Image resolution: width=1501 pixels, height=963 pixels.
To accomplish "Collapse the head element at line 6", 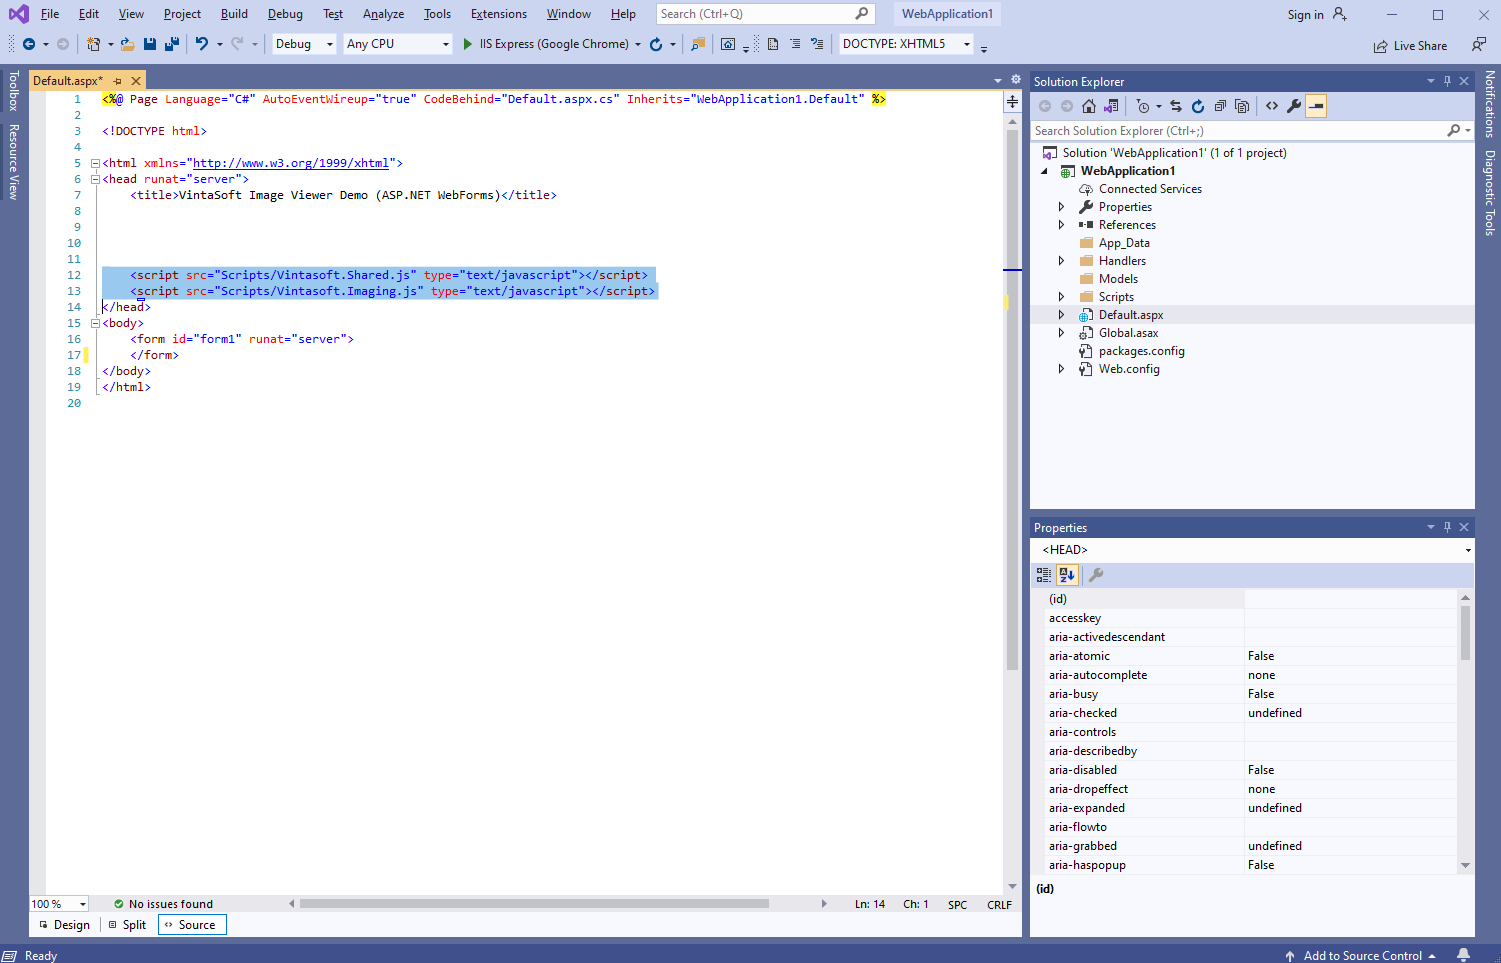I will (95, 179).
